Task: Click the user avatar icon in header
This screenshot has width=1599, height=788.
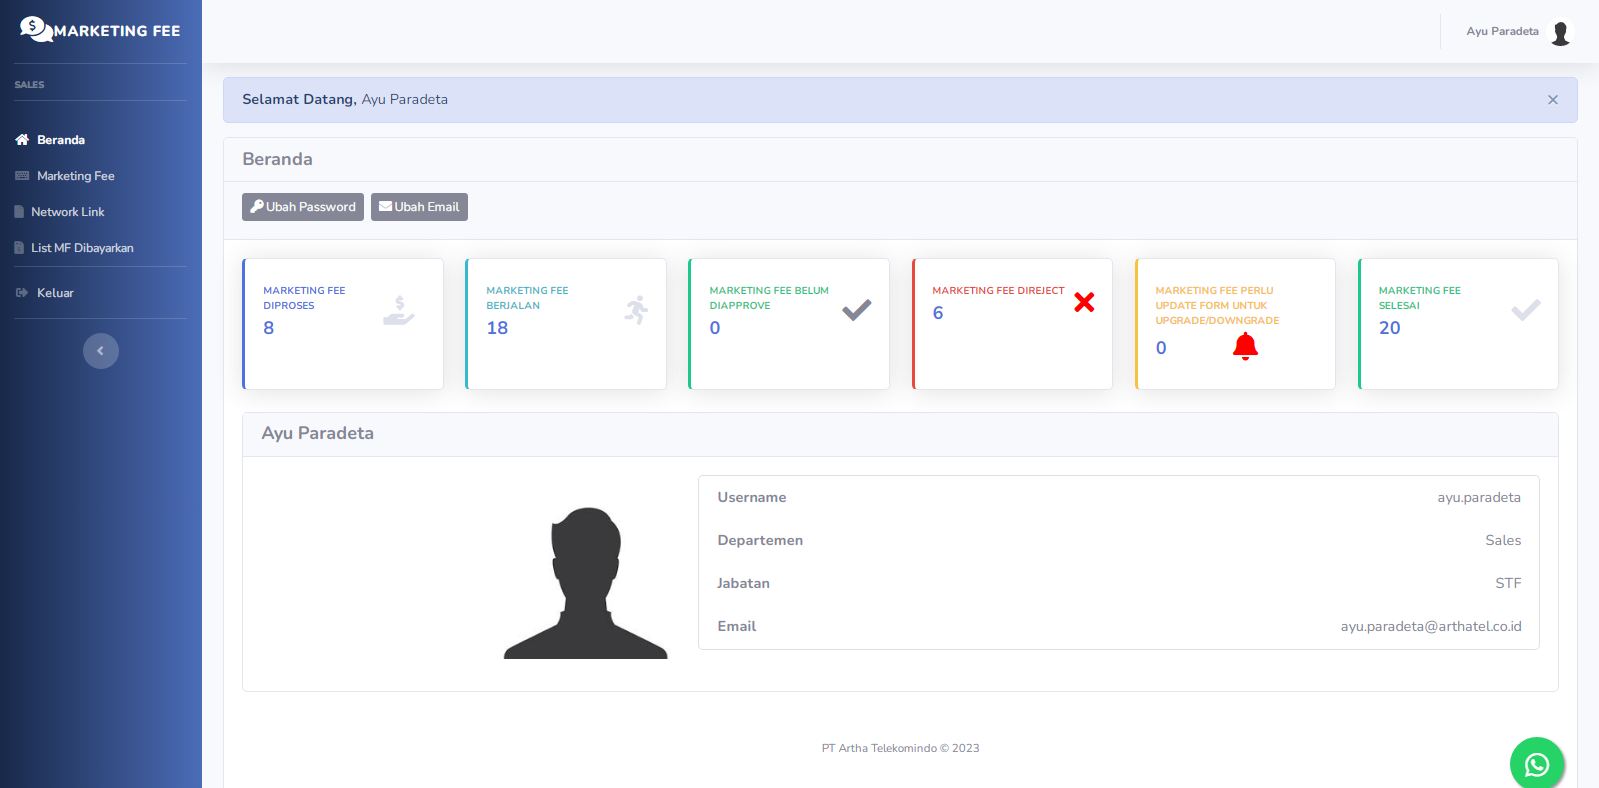Action: 1559,32
